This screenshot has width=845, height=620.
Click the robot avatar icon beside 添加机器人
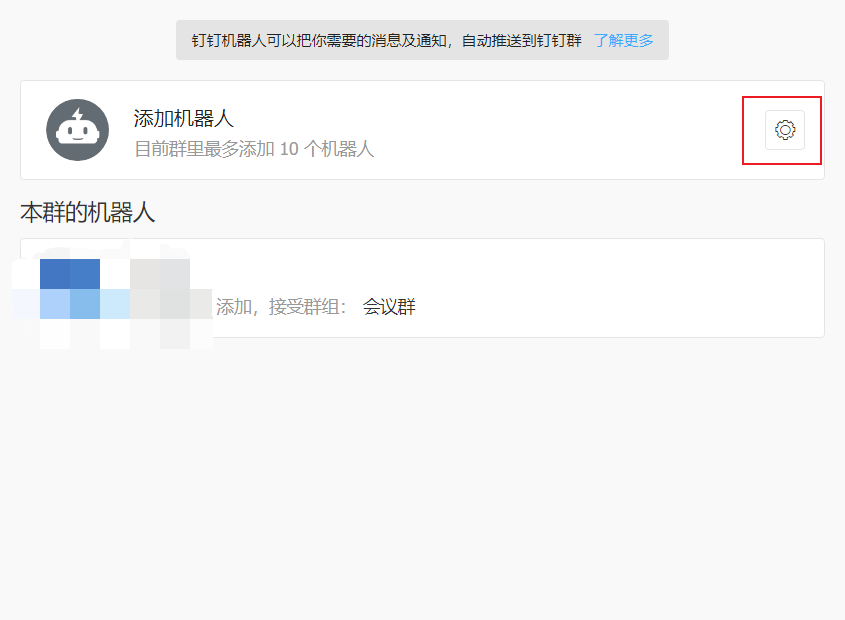coord(77,130)
